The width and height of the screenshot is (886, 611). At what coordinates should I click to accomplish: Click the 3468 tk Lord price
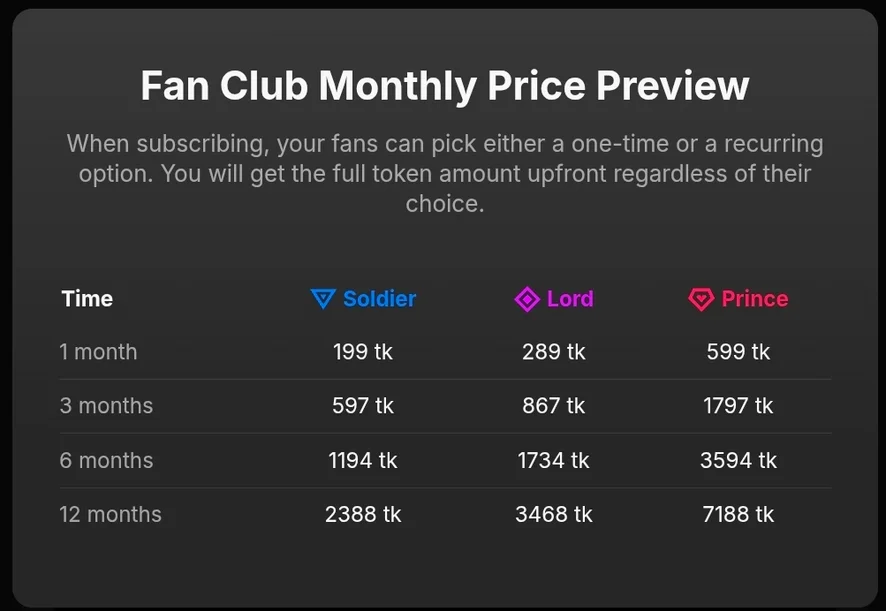click(554, 515)
